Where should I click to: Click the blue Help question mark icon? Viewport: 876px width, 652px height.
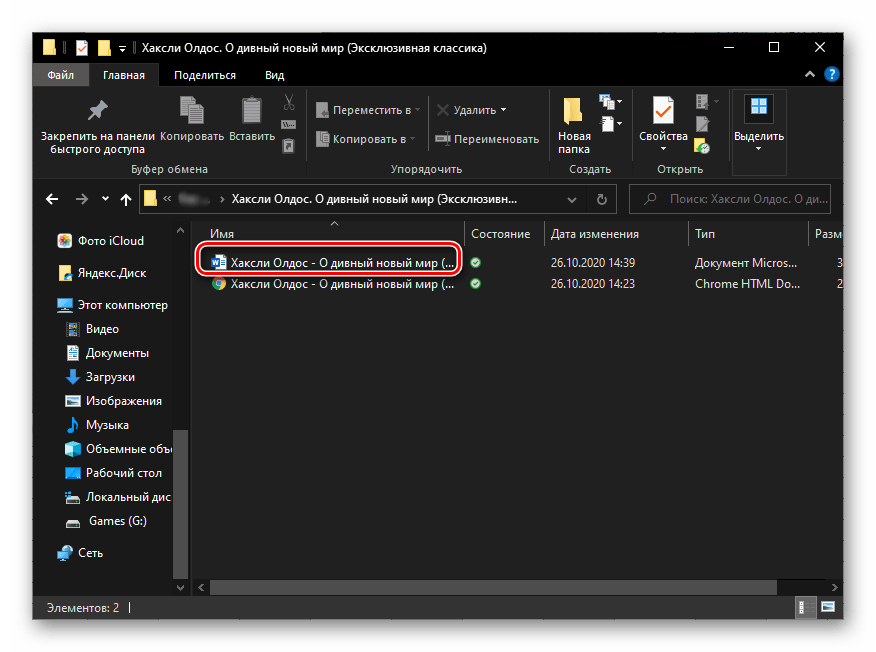(831, 74)
